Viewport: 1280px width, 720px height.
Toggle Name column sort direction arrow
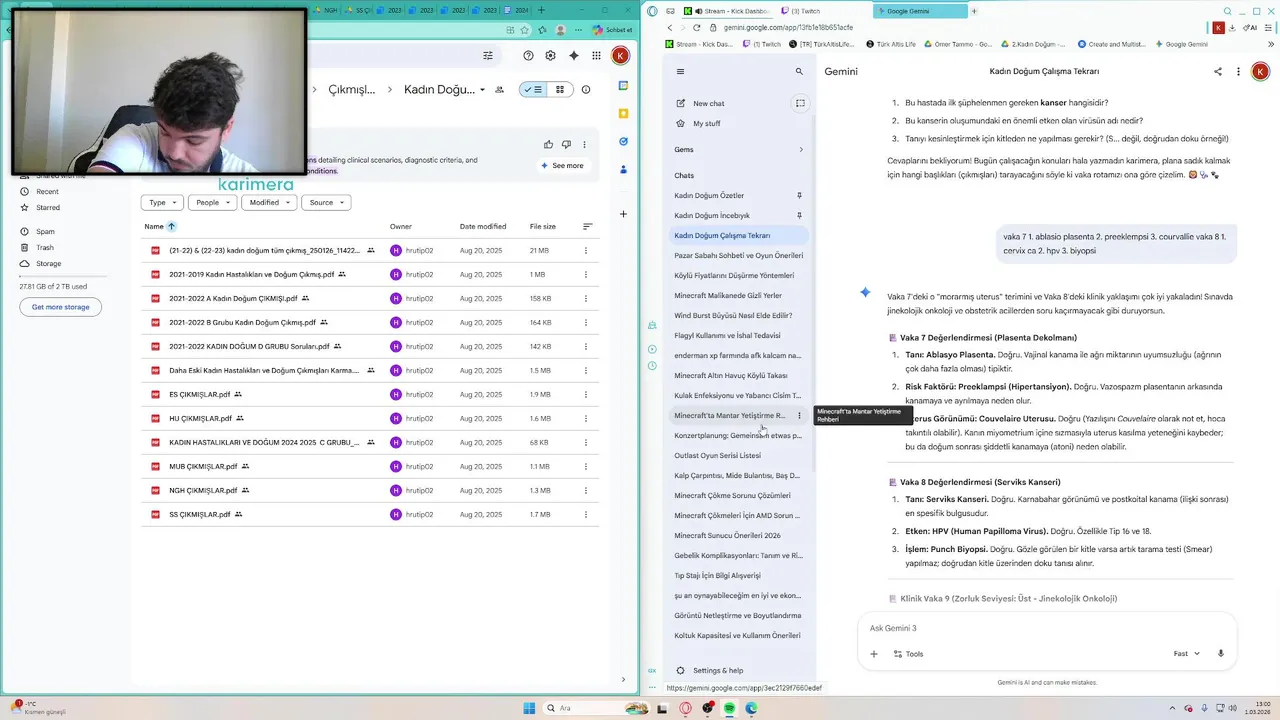click(x=172, y=227)
